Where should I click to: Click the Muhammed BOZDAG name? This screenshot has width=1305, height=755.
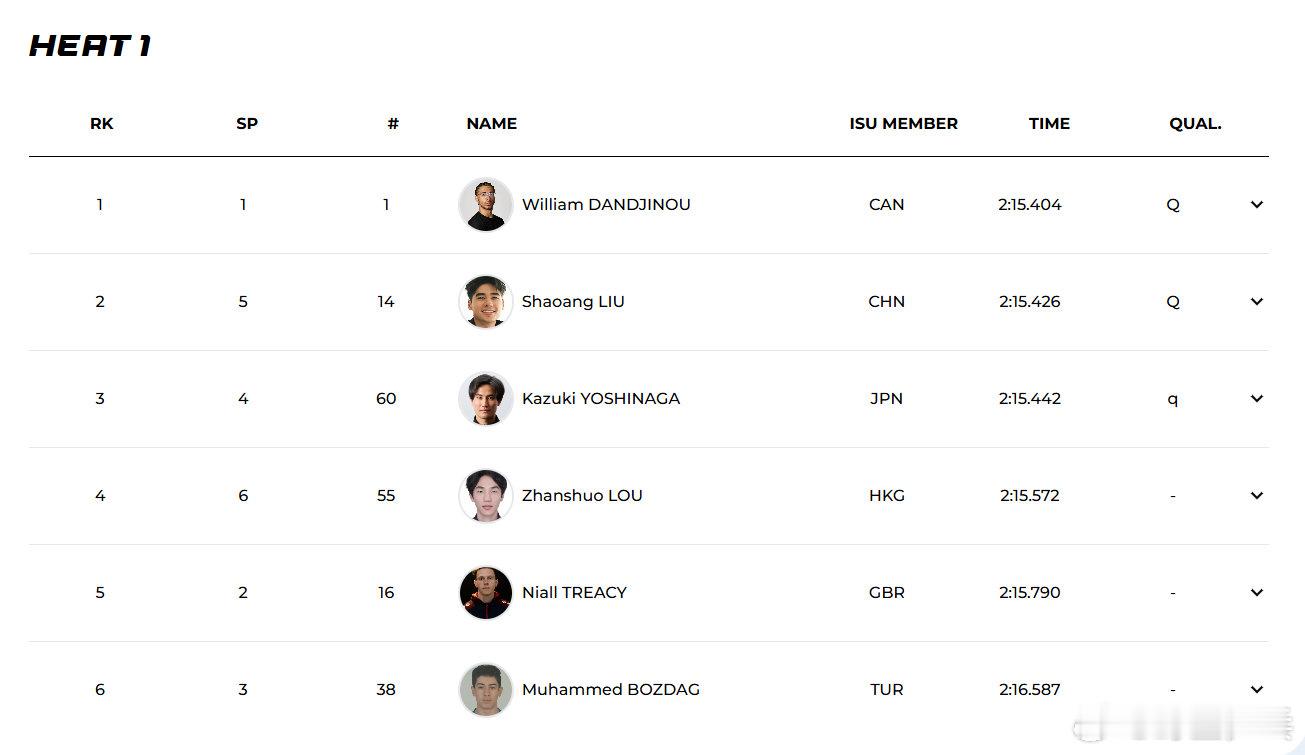[x=610, y=690]
